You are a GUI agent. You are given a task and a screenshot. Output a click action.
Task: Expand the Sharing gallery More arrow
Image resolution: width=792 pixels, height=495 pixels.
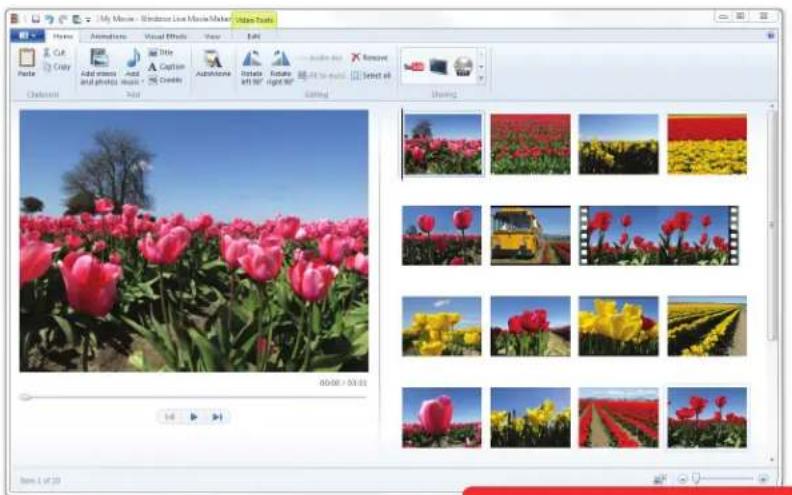pyautogui.click(x=481, y=78)
